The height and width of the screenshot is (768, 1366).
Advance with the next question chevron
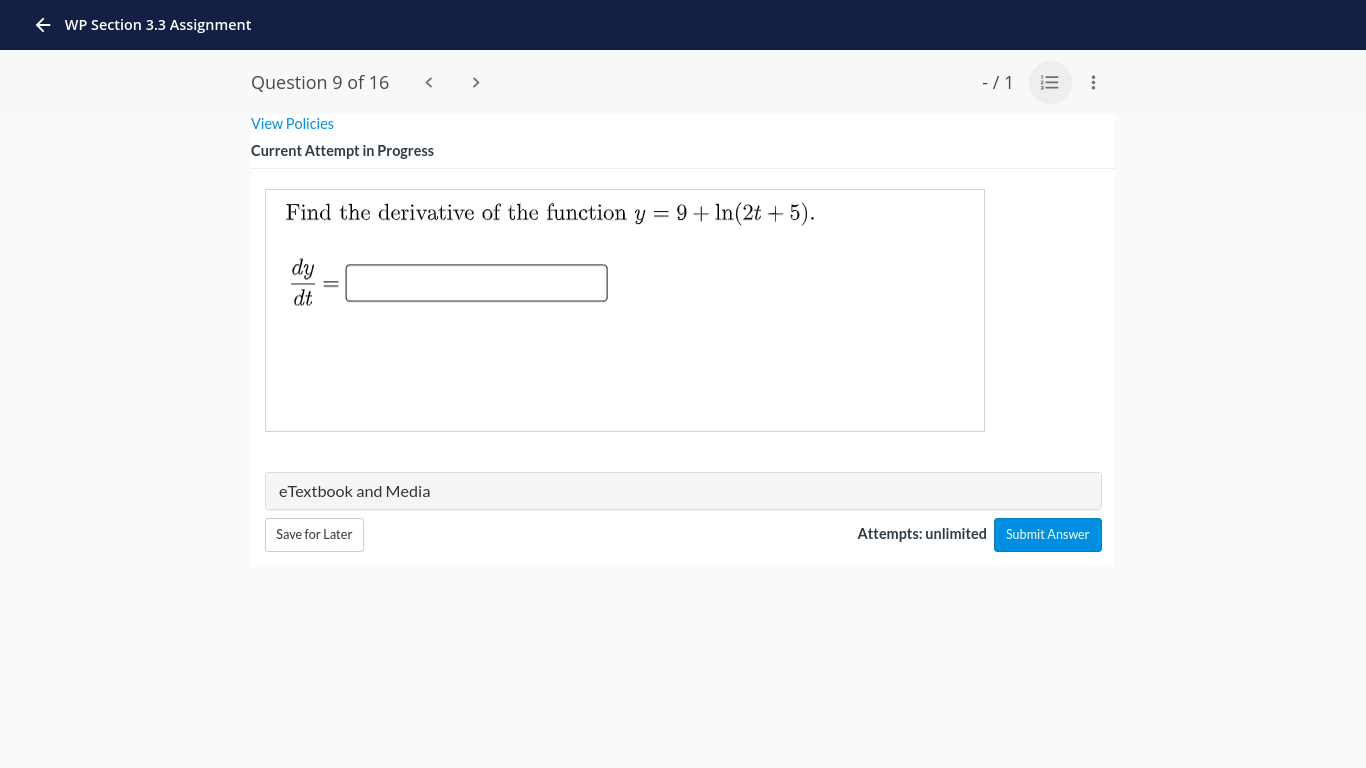click(x=476, y=82)
